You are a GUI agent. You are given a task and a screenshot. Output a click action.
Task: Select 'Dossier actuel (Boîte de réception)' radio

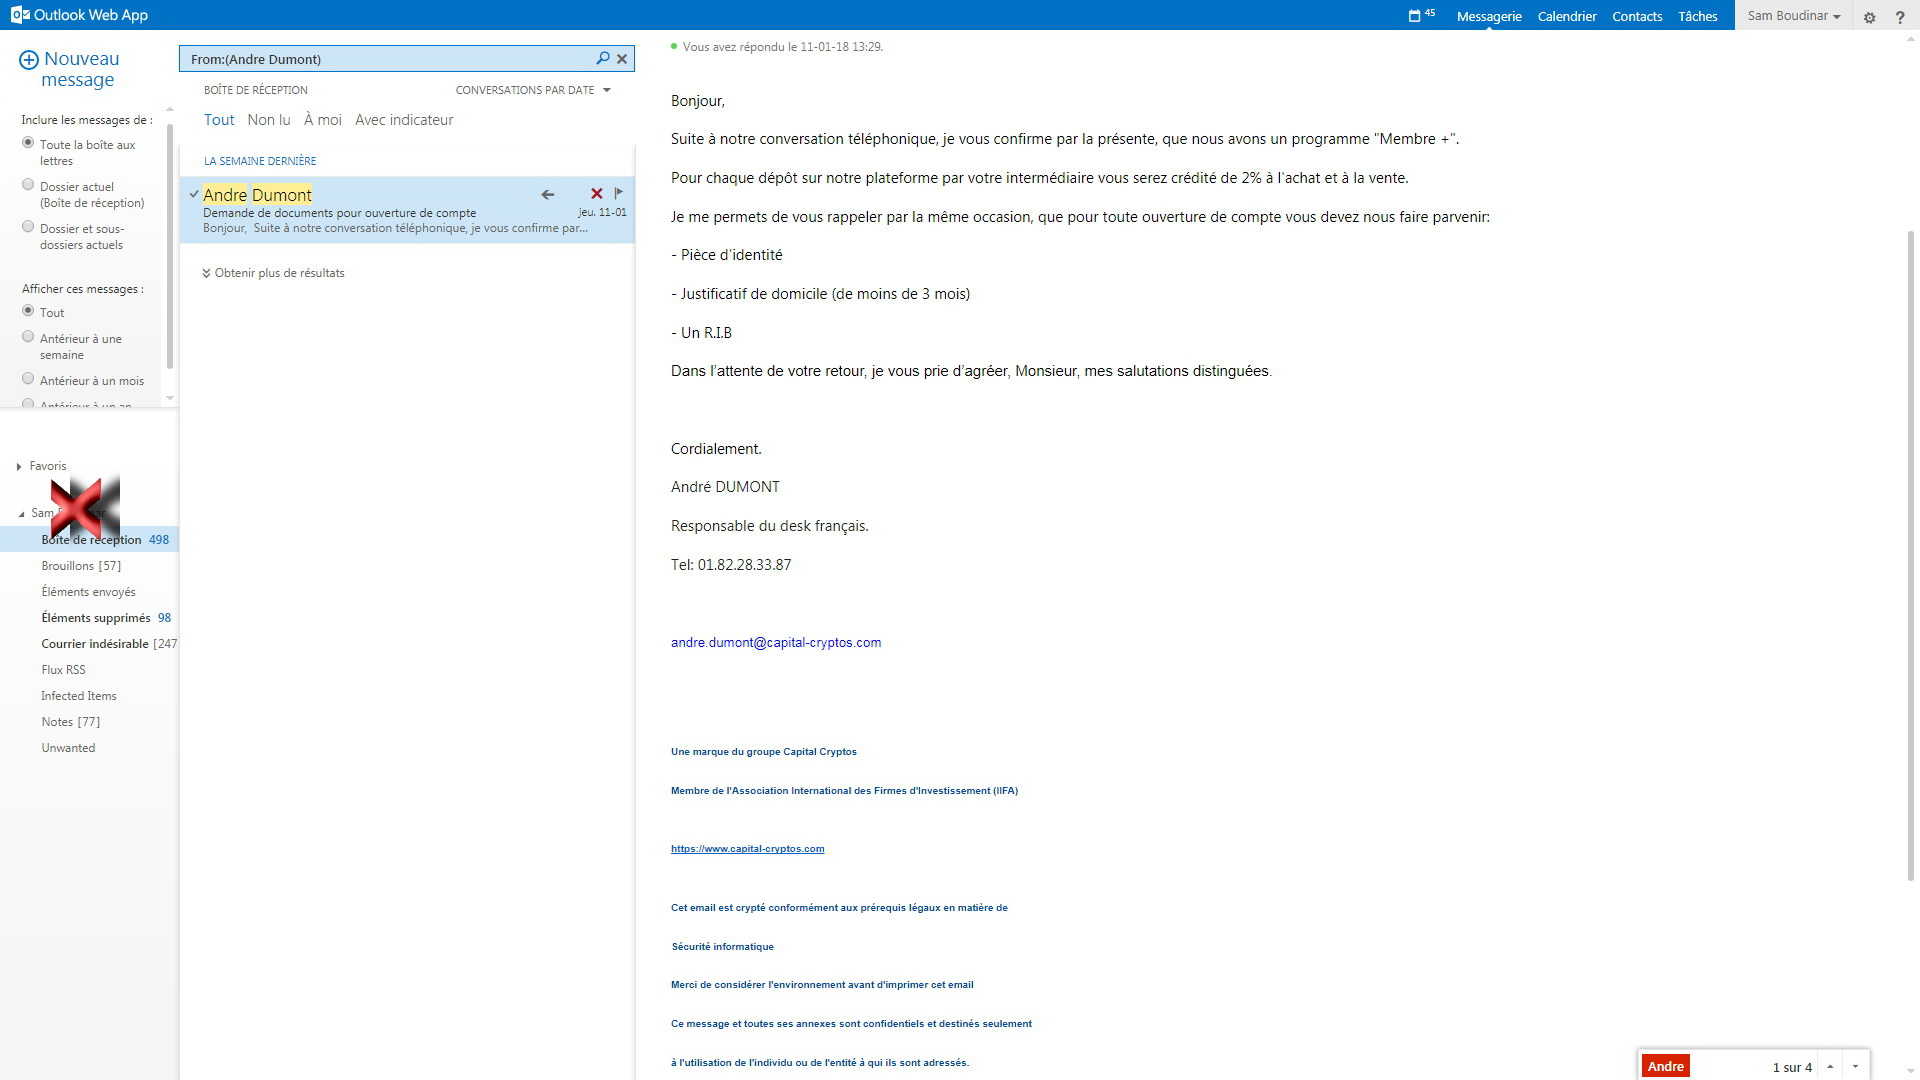tap(28, 185)
